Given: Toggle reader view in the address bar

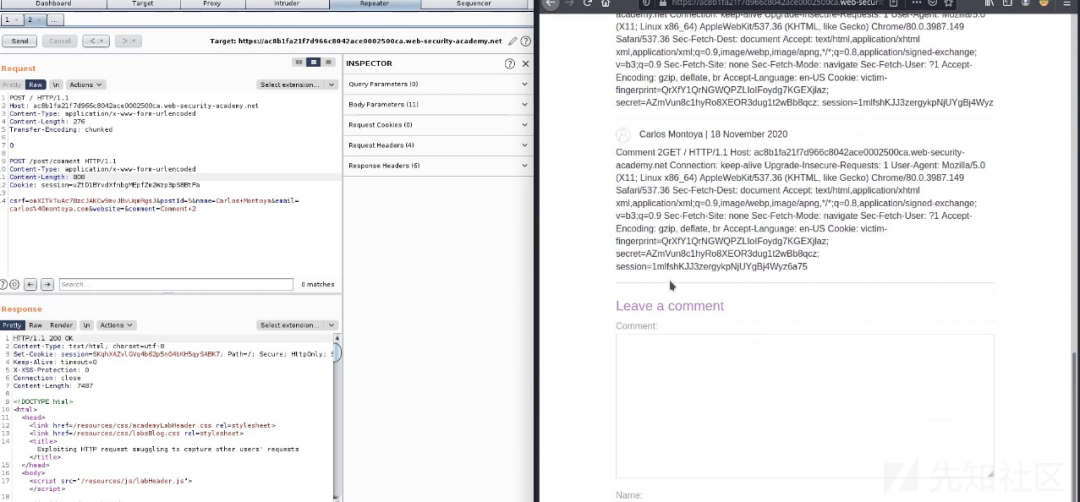Looking at the screenshot, I should point(893,3).
